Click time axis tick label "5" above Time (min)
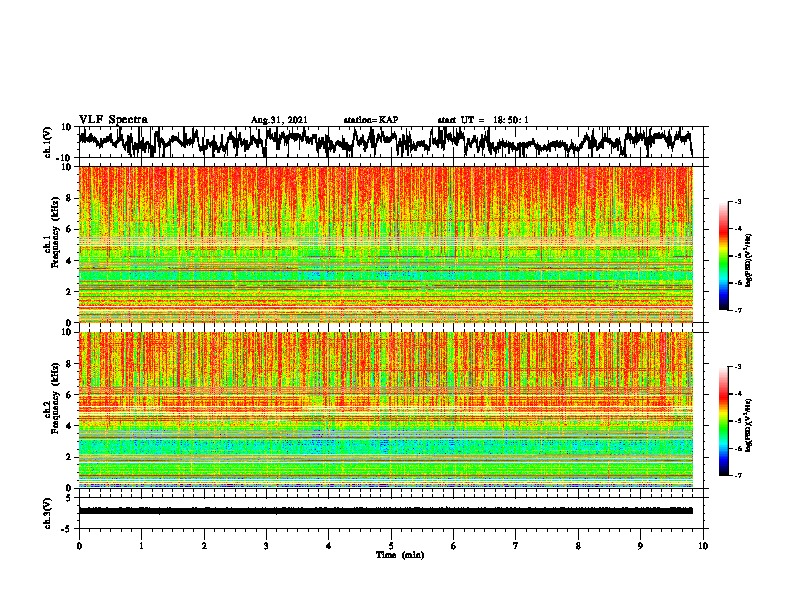 [x=391, y=546]
